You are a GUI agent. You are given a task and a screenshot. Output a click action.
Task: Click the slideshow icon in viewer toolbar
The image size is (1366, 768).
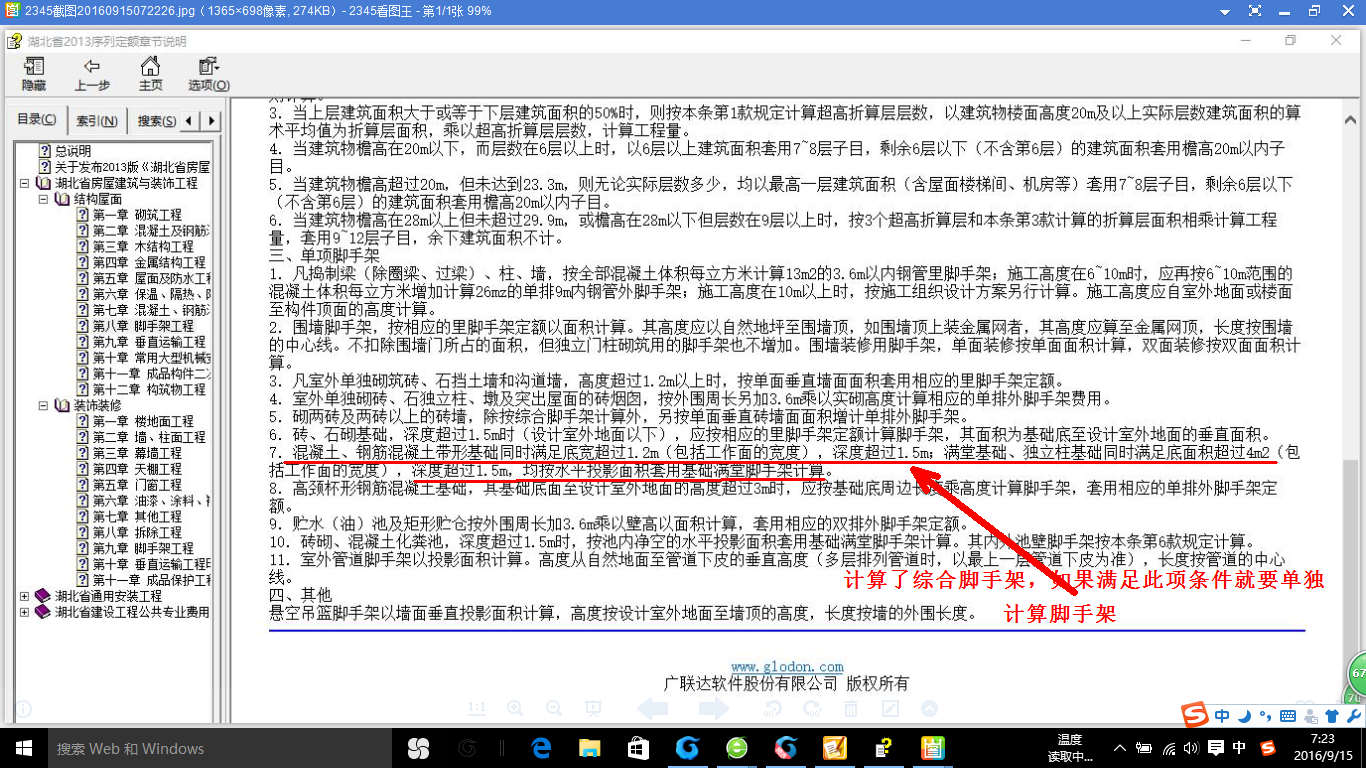[592, 709]
